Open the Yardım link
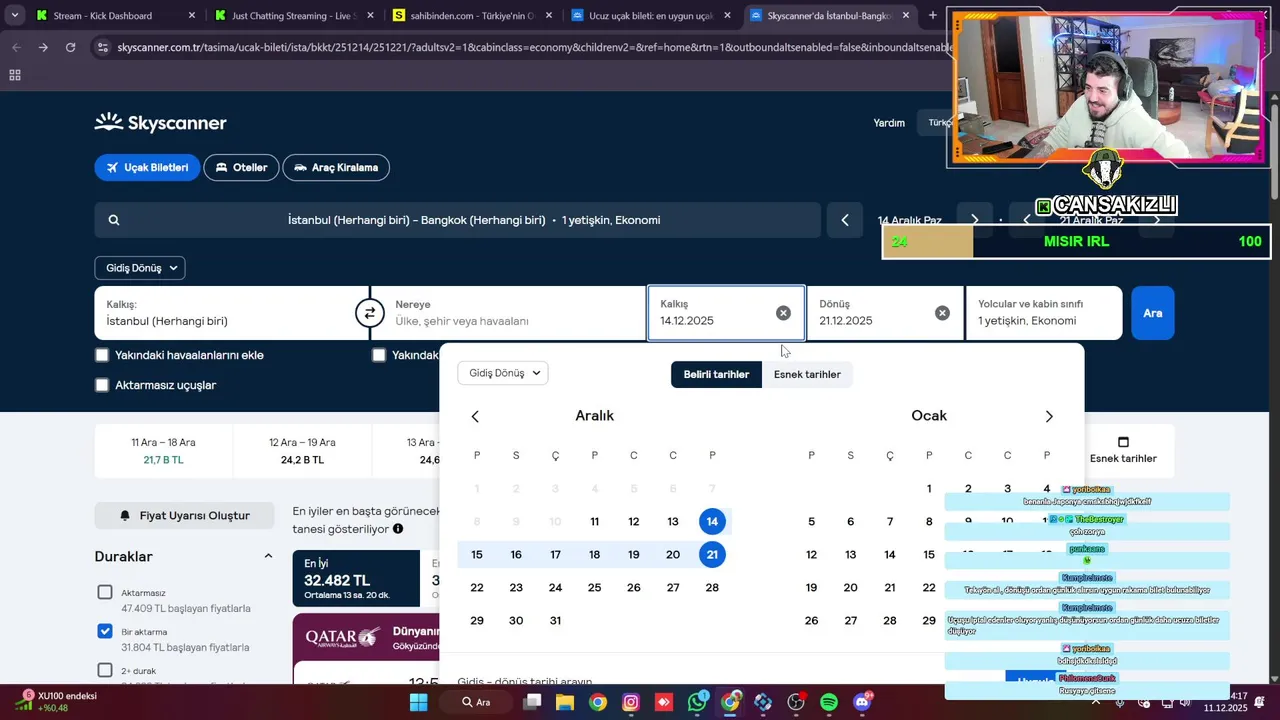This screenshot has width=1280, height=720. (889, 123)
